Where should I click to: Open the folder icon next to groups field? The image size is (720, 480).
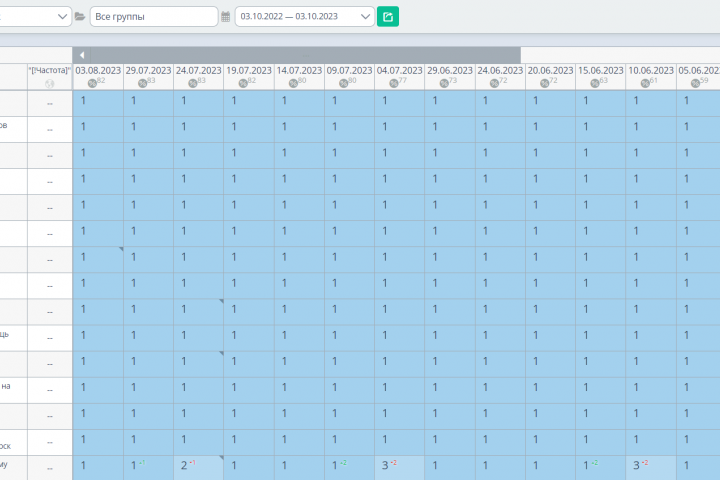coord(80,17)
